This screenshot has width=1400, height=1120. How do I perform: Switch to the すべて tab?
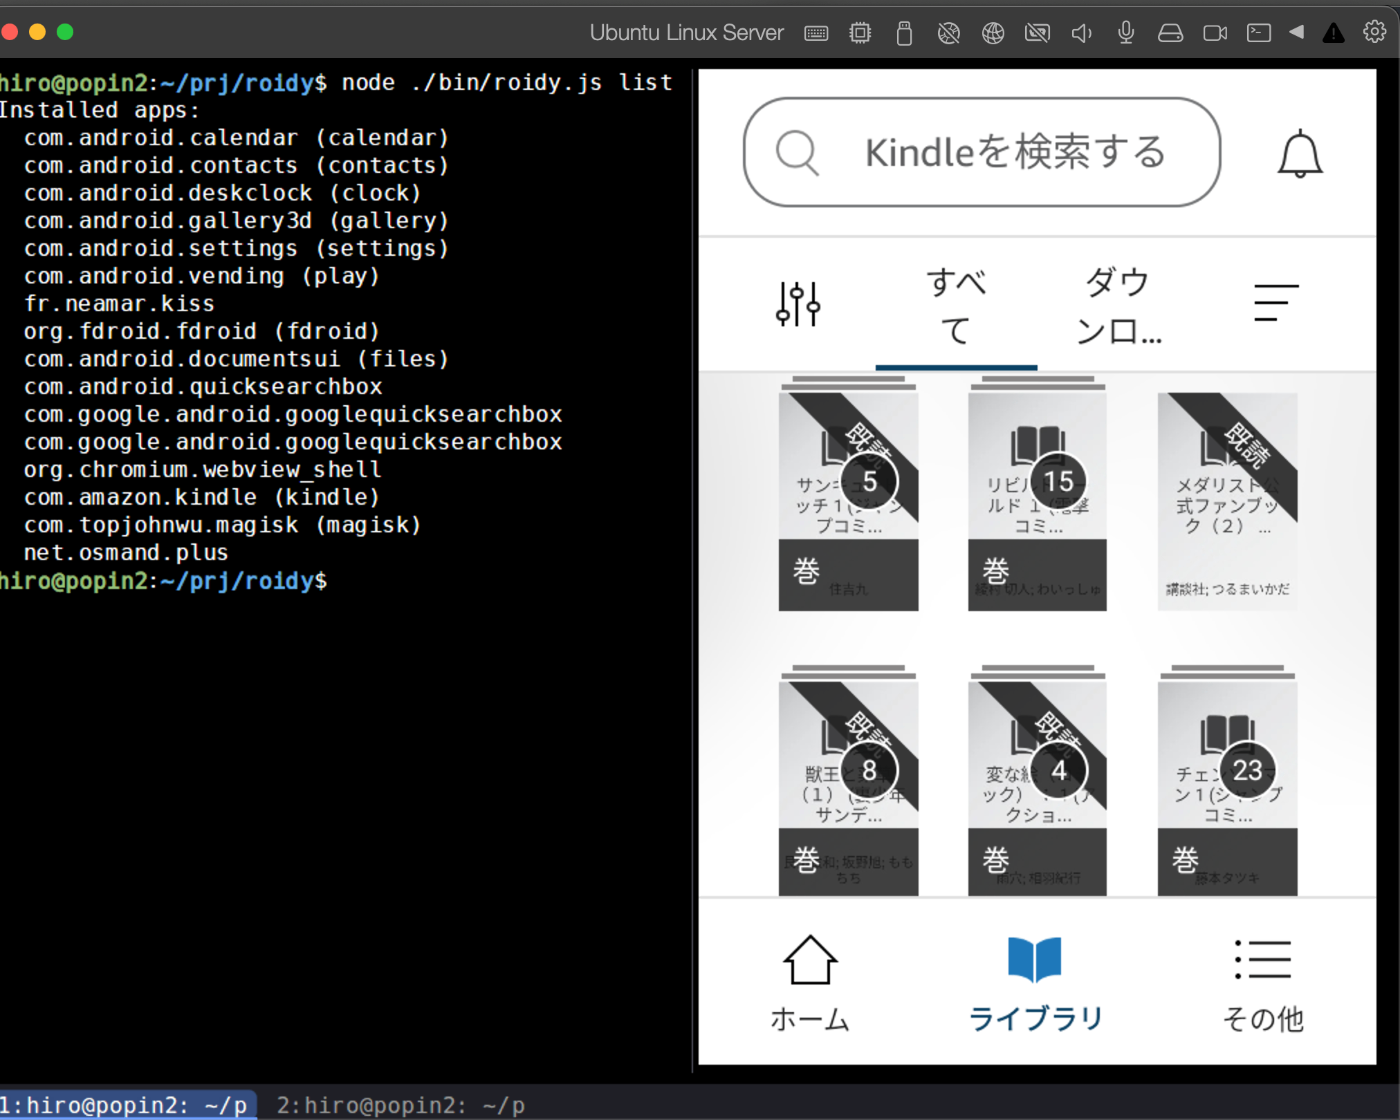coord(956,305)
